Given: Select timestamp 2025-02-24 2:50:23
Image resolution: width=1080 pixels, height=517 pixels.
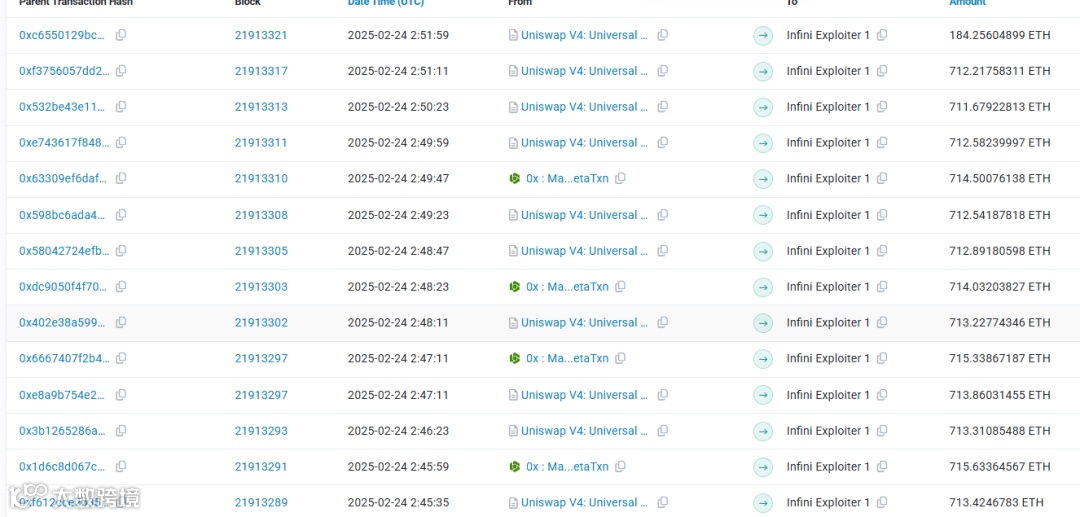Looking at the screenshot, I should tap(398, 107).
